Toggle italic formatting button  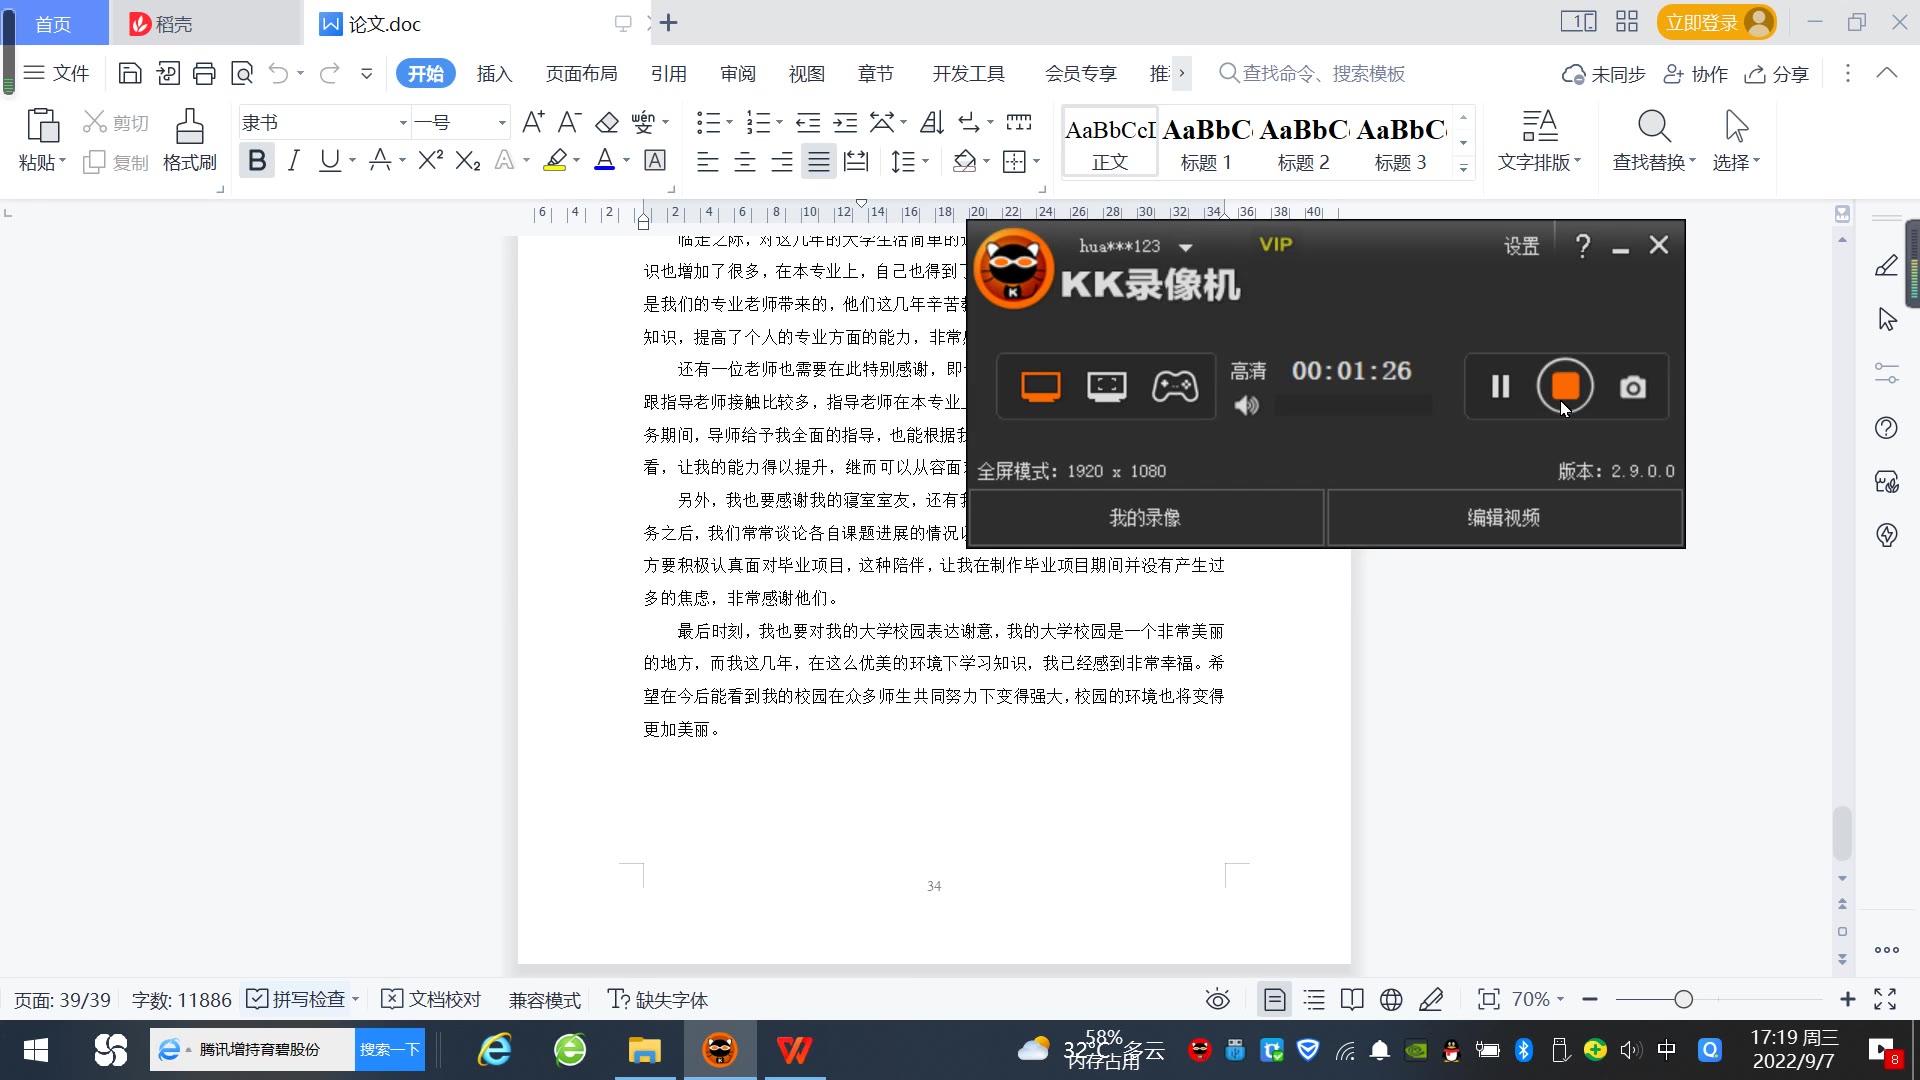coord(293,161)
